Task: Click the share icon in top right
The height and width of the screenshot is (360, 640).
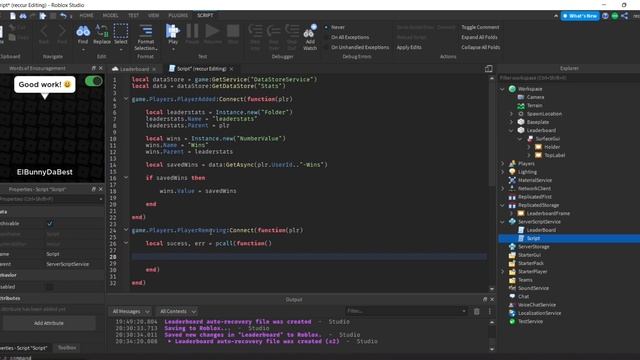Action: 624,16
